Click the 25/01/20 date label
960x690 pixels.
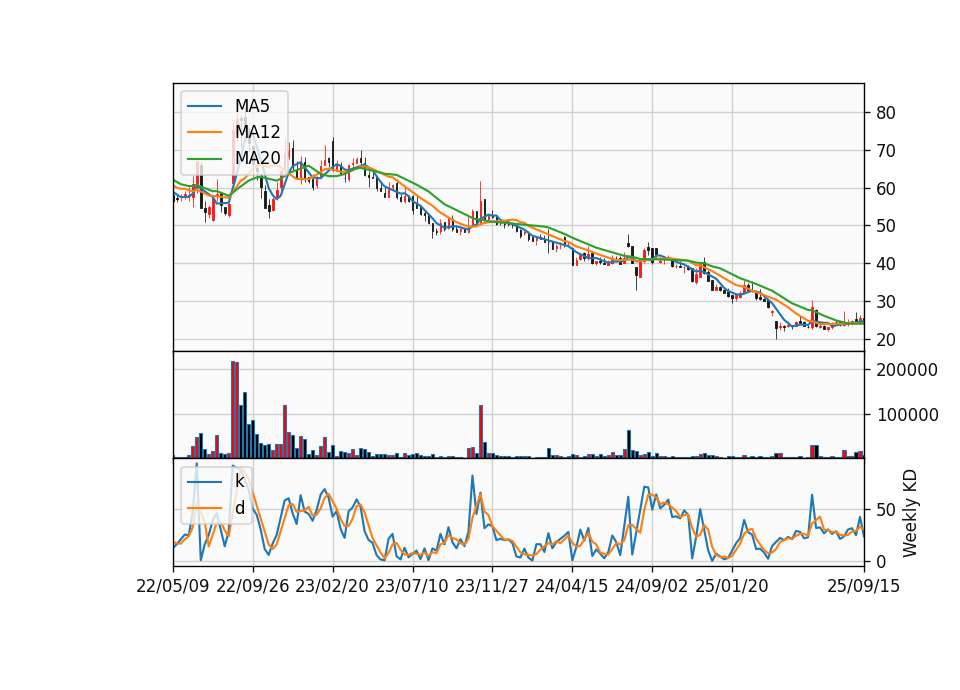point(732,586)
